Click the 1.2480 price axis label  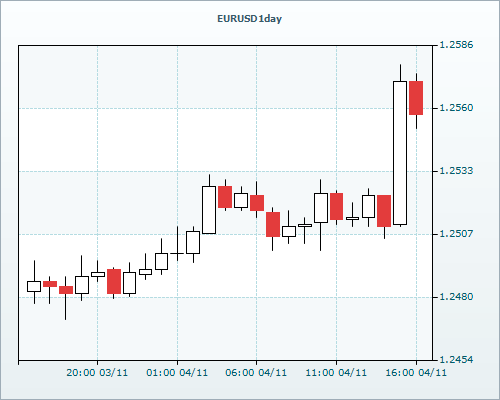pos(456,297)
